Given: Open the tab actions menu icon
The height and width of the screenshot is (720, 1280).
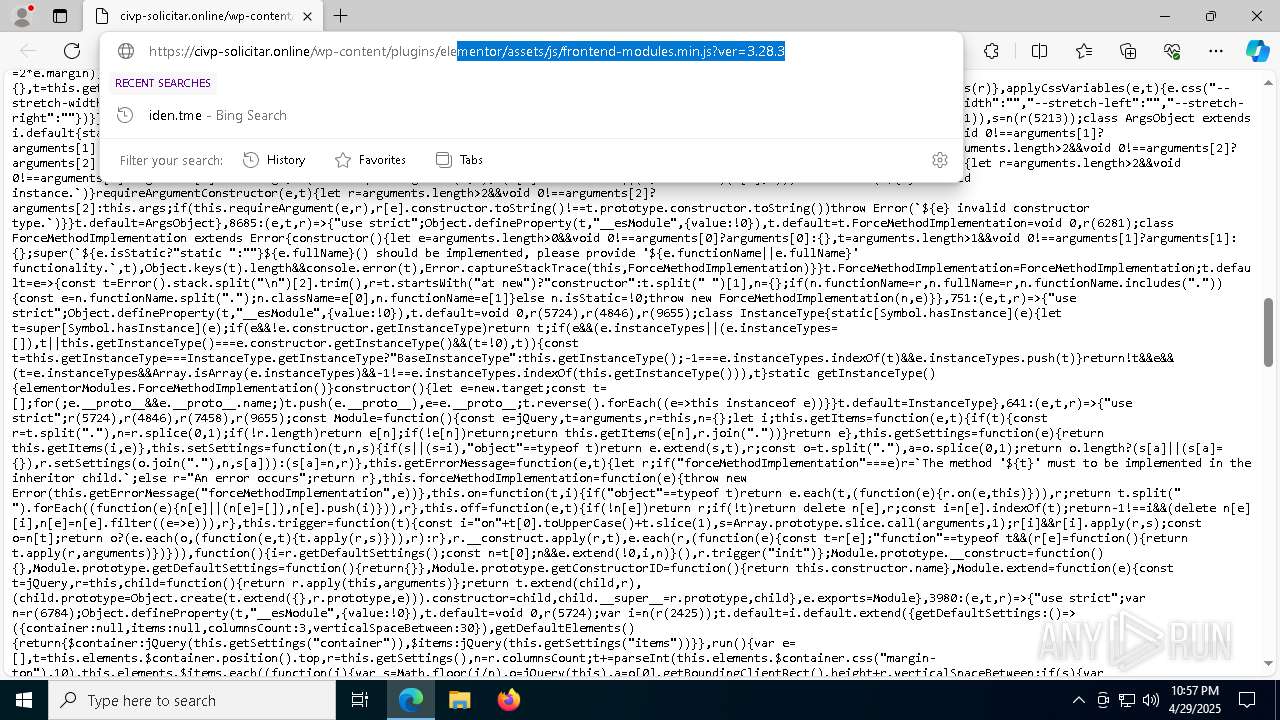Looking at the screenshot, I should point(60,16).
